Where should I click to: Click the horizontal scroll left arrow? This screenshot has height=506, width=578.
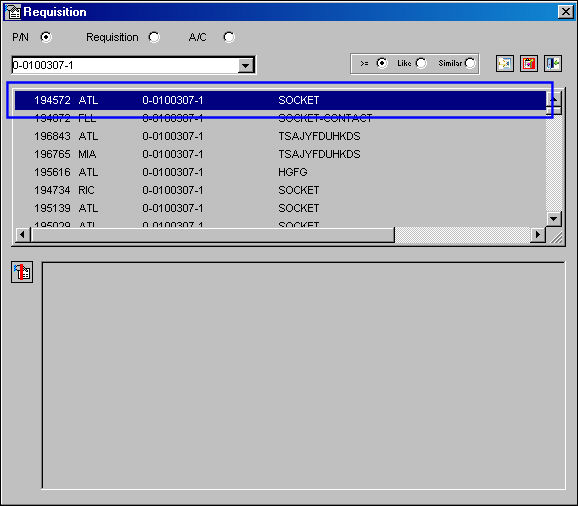pos(23,234)
